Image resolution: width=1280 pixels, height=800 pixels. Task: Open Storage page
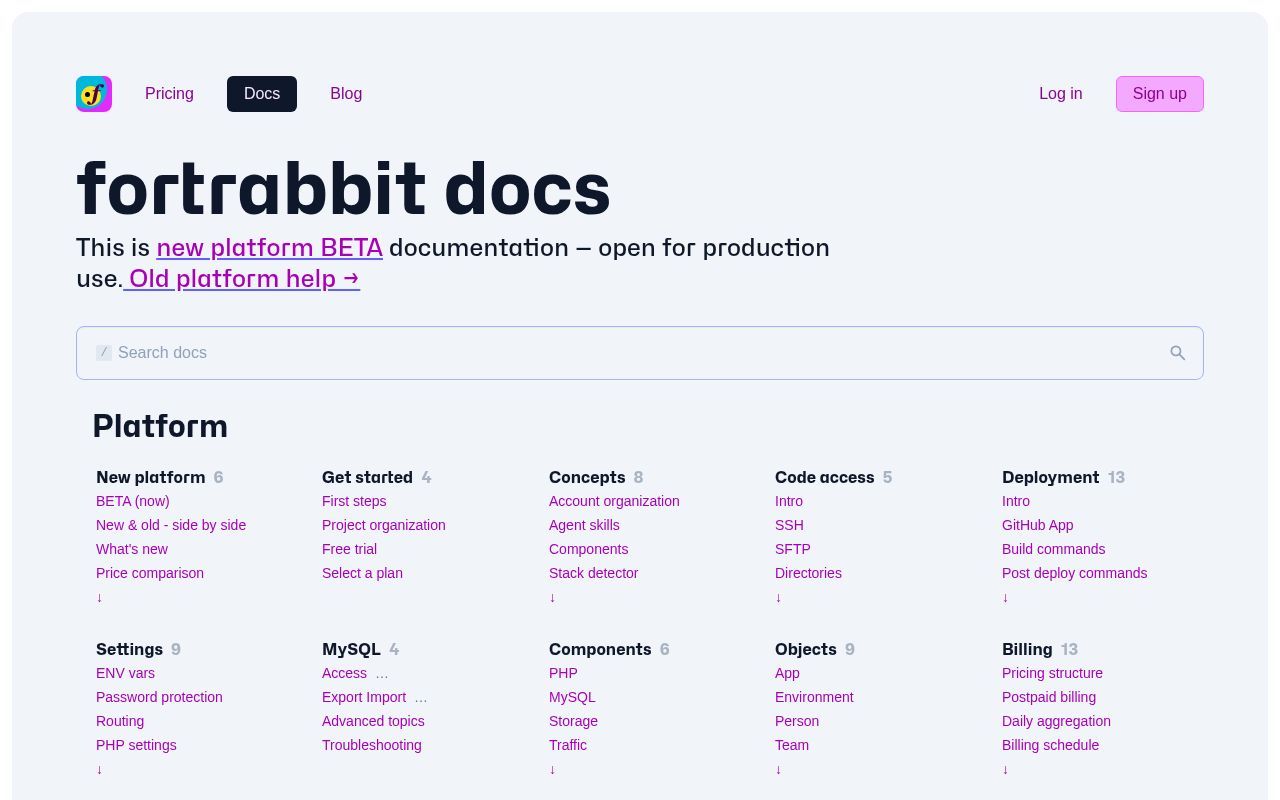coord(573,721)
